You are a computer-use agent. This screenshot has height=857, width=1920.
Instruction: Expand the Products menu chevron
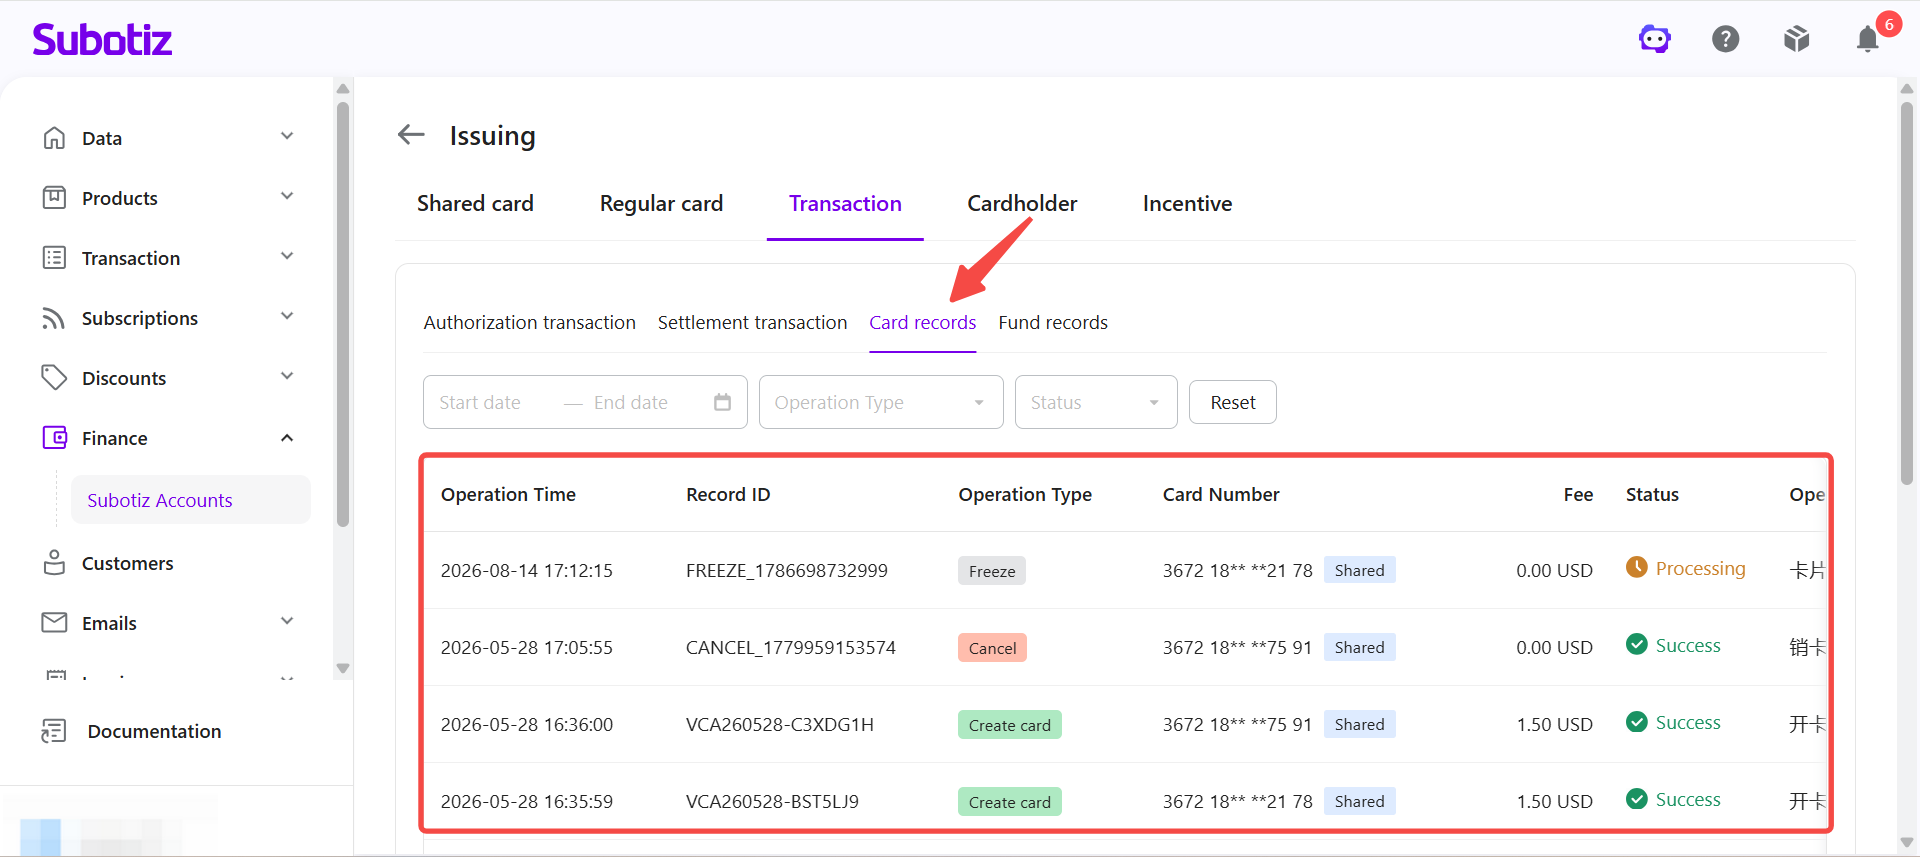pos(287,196)
